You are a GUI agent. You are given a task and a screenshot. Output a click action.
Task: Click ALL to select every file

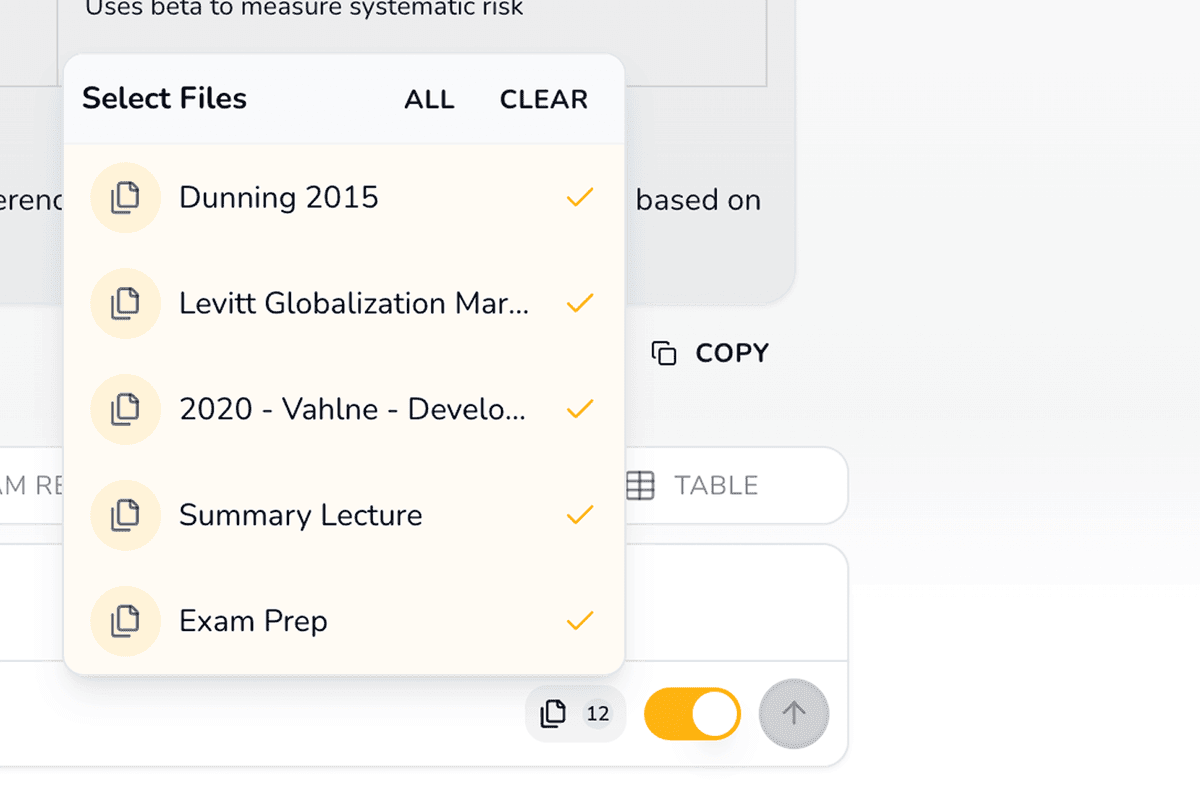click(429, 100)
